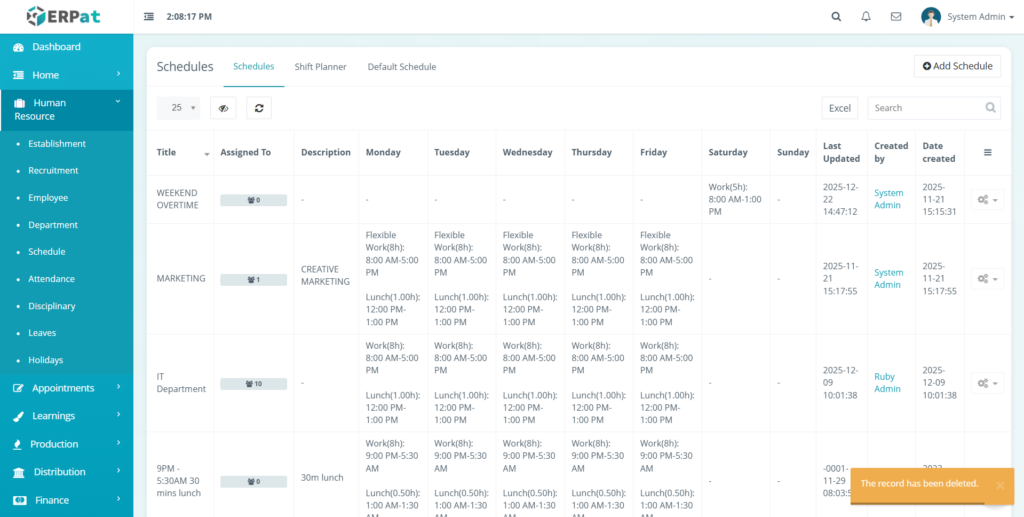This screenshot has width=1024, height=517.
Task: Open actions dropdown for MARKETING schedule row
Action: (x=987, y=279)
